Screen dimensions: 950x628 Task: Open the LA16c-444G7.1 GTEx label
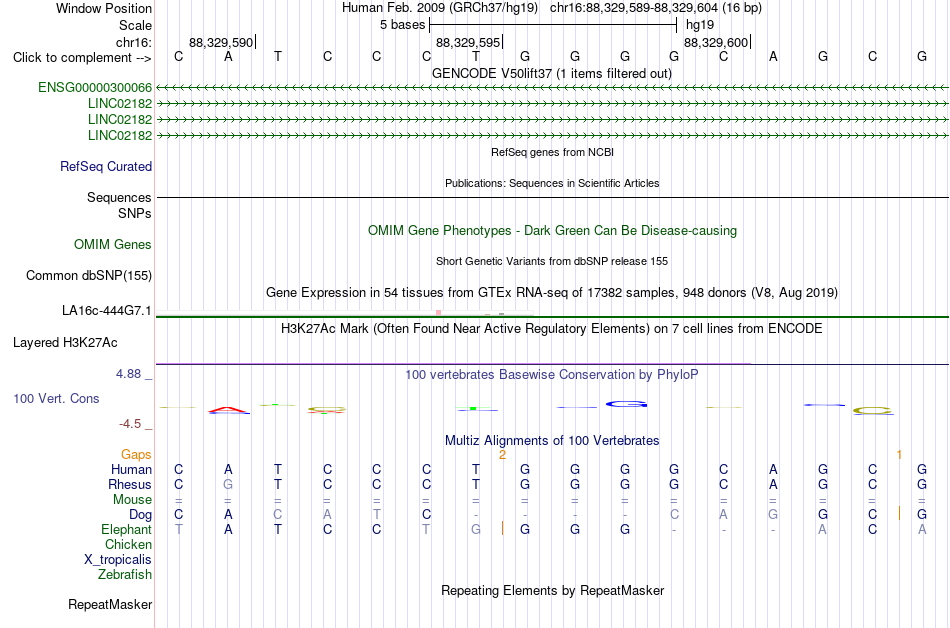[x=107, y=311]
